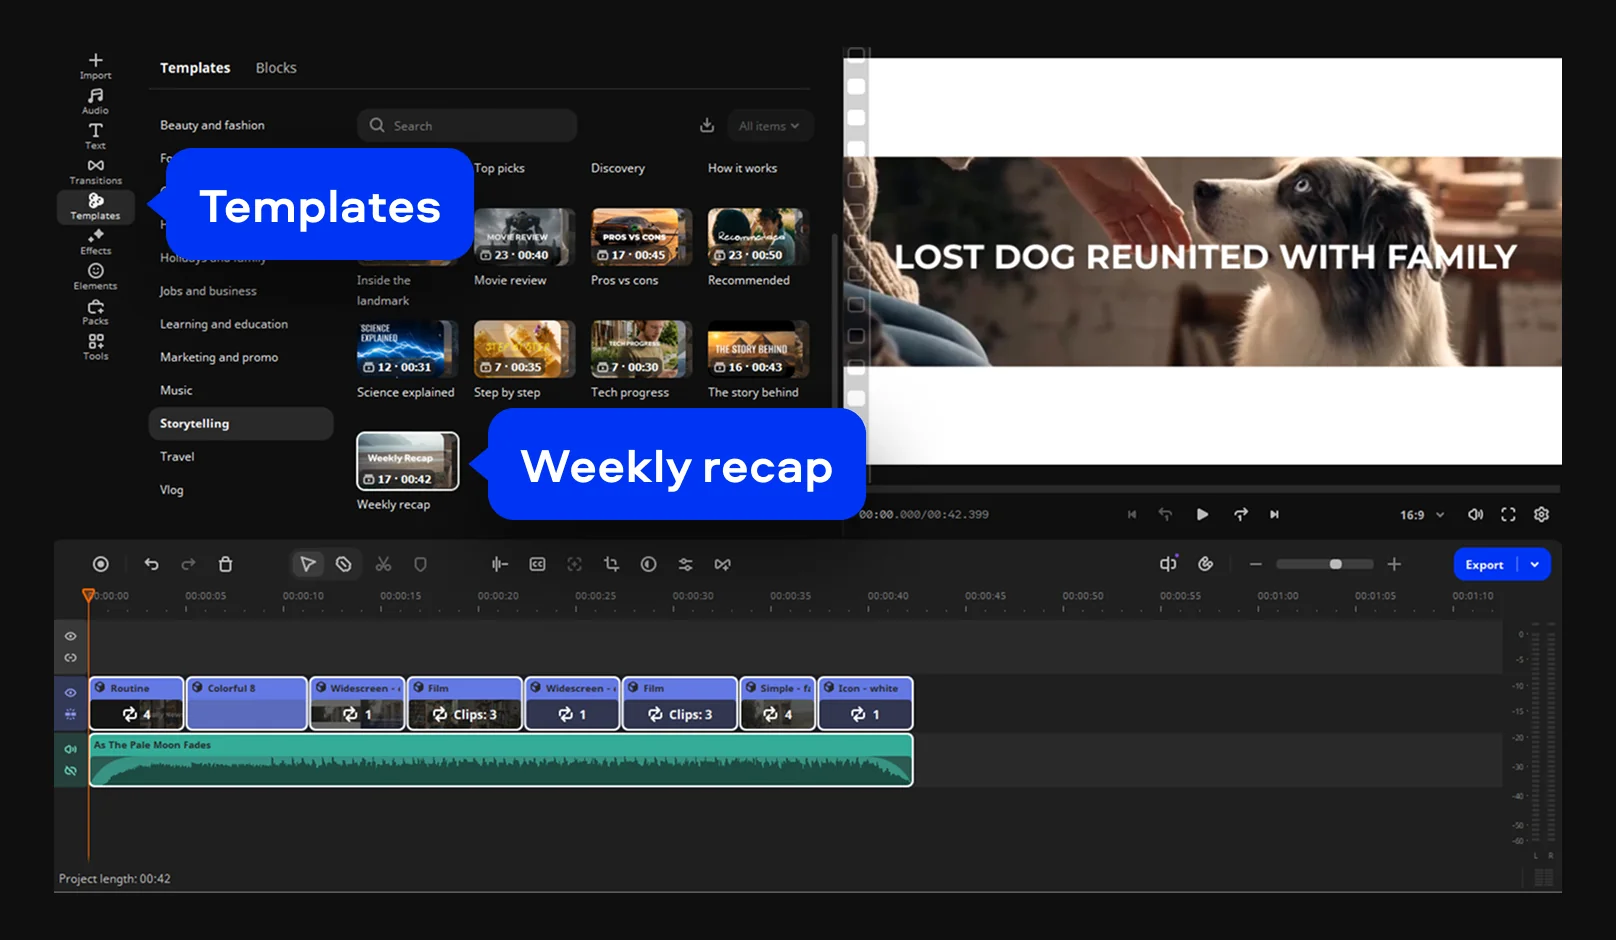The height and width of the screenshot is (940, 1616).
Task: Click the download icon beside the search field
Action: [x=707, y=125]
